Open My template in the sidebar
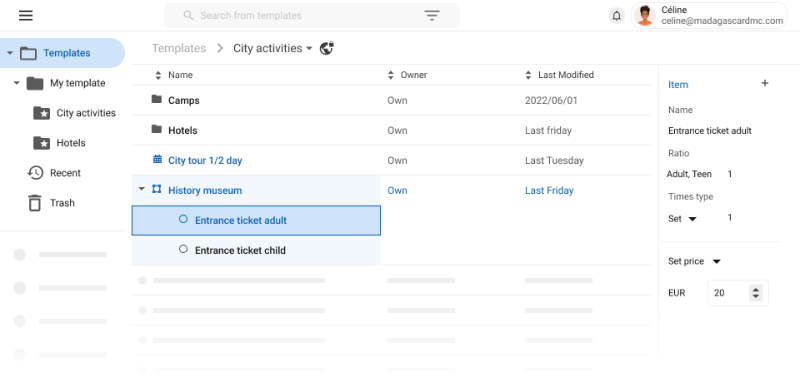 click(78, 83)
